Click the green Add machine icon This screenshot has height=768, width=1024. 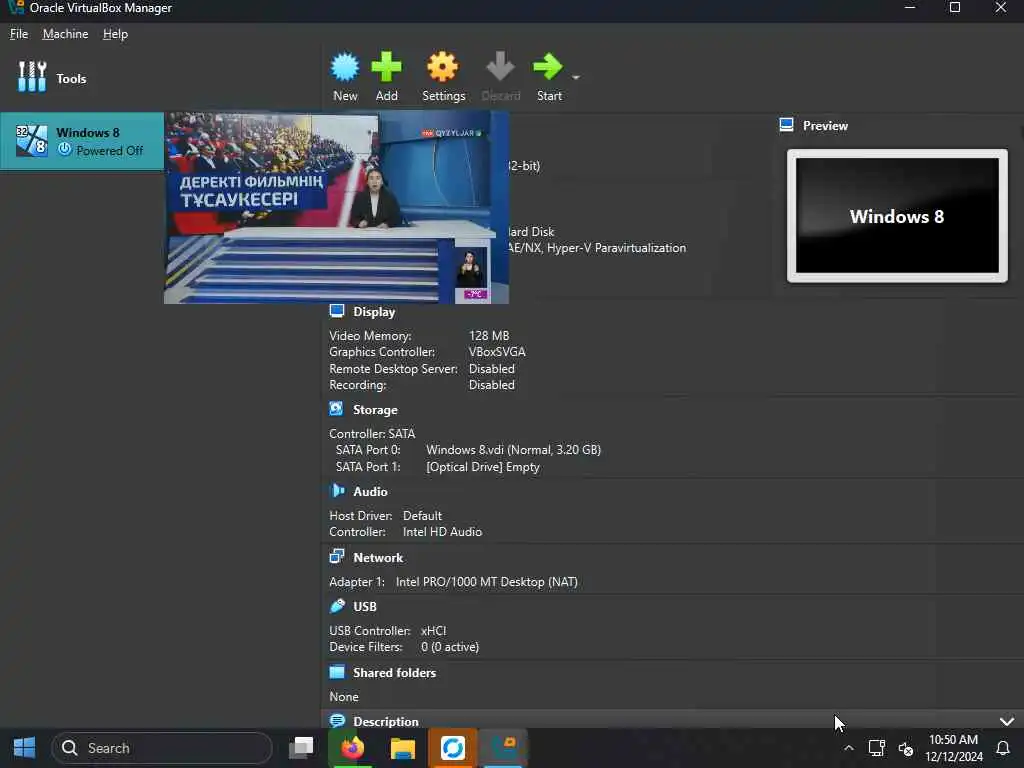coord(386,67)
